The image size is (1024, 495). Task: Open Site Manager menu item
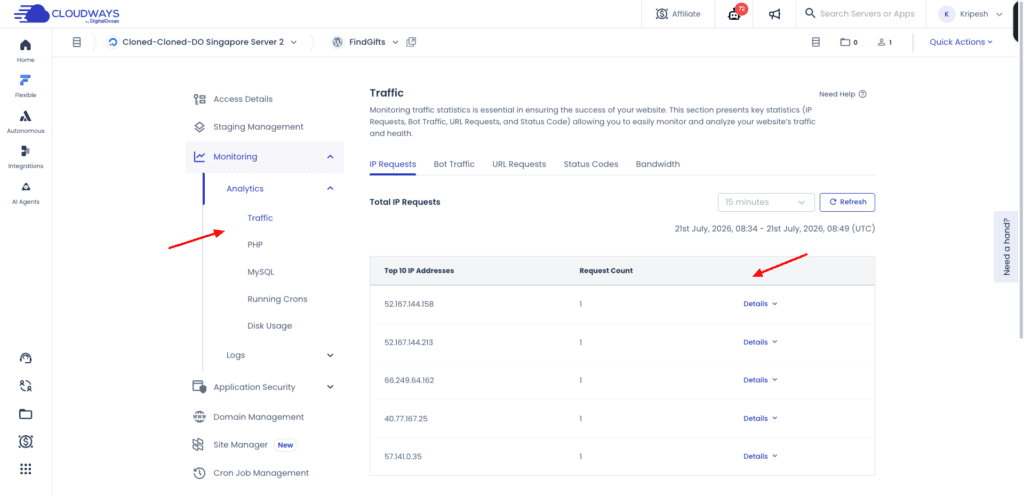tap(240, 445)
